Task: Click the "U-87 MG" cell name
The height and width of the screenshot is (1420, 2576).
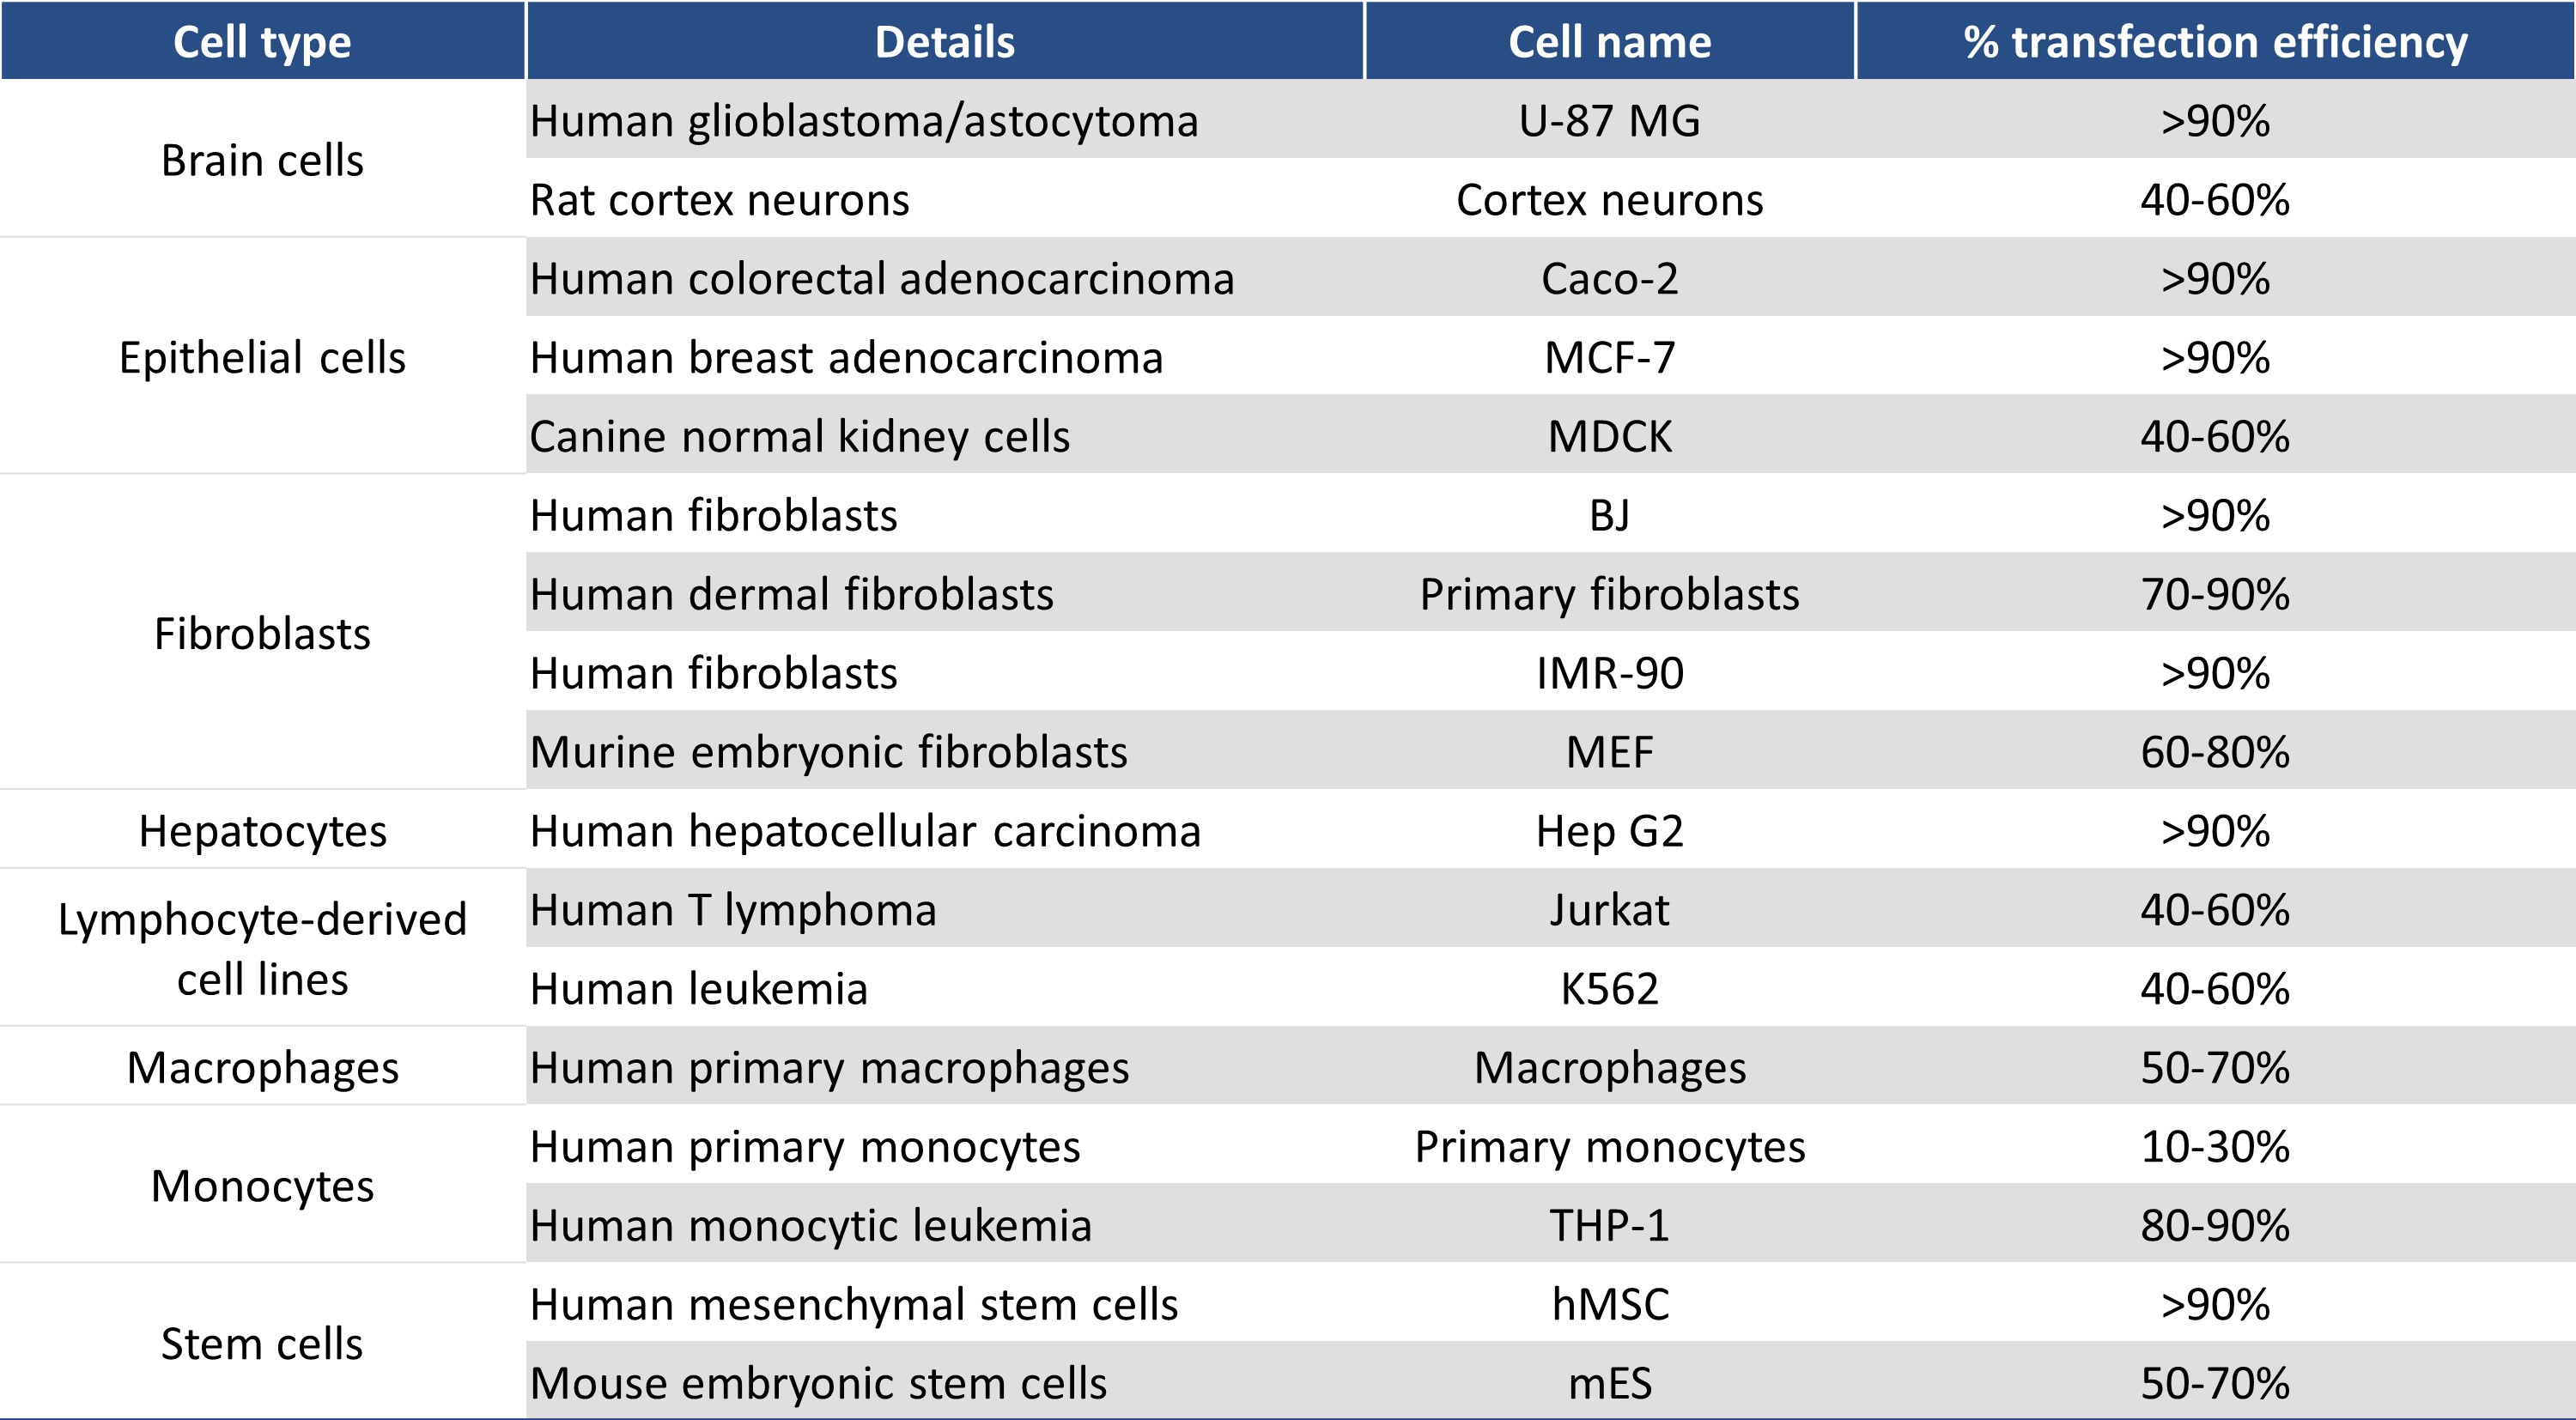Action: (x=1609, y=121)
